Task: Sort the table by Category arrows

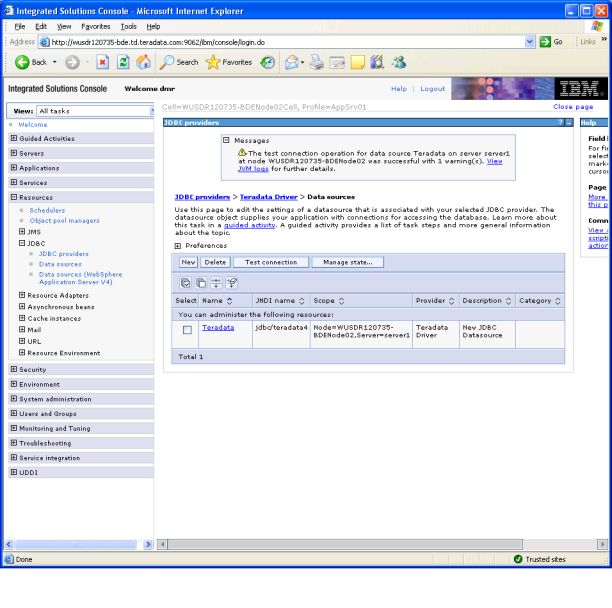Action: pos(558,301)
